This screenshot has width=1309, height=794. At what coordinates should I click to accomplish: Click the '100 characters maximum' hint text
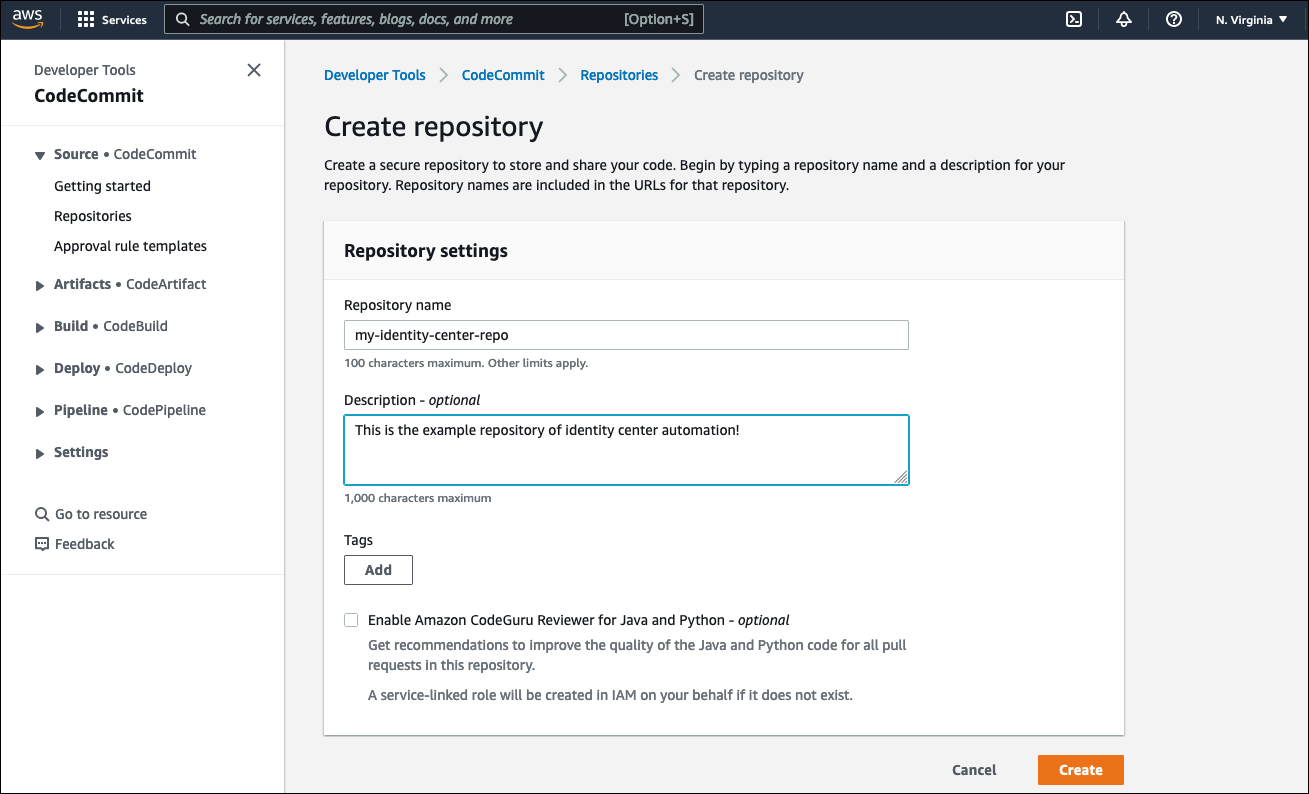point(466,363)
